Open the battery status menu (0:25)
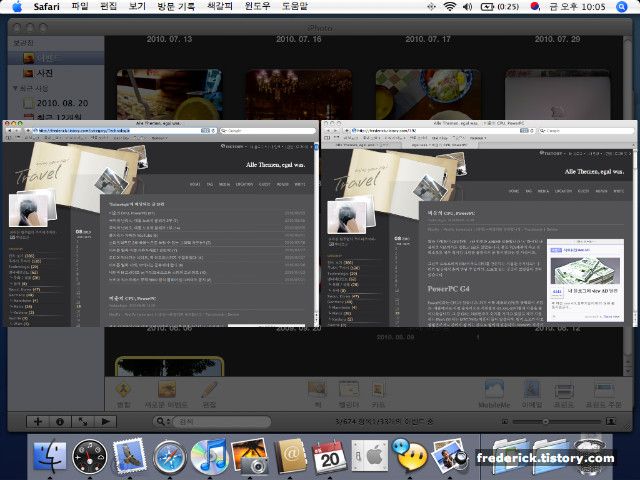The height and width of the screenshot is (480, 640). (500, 7)
